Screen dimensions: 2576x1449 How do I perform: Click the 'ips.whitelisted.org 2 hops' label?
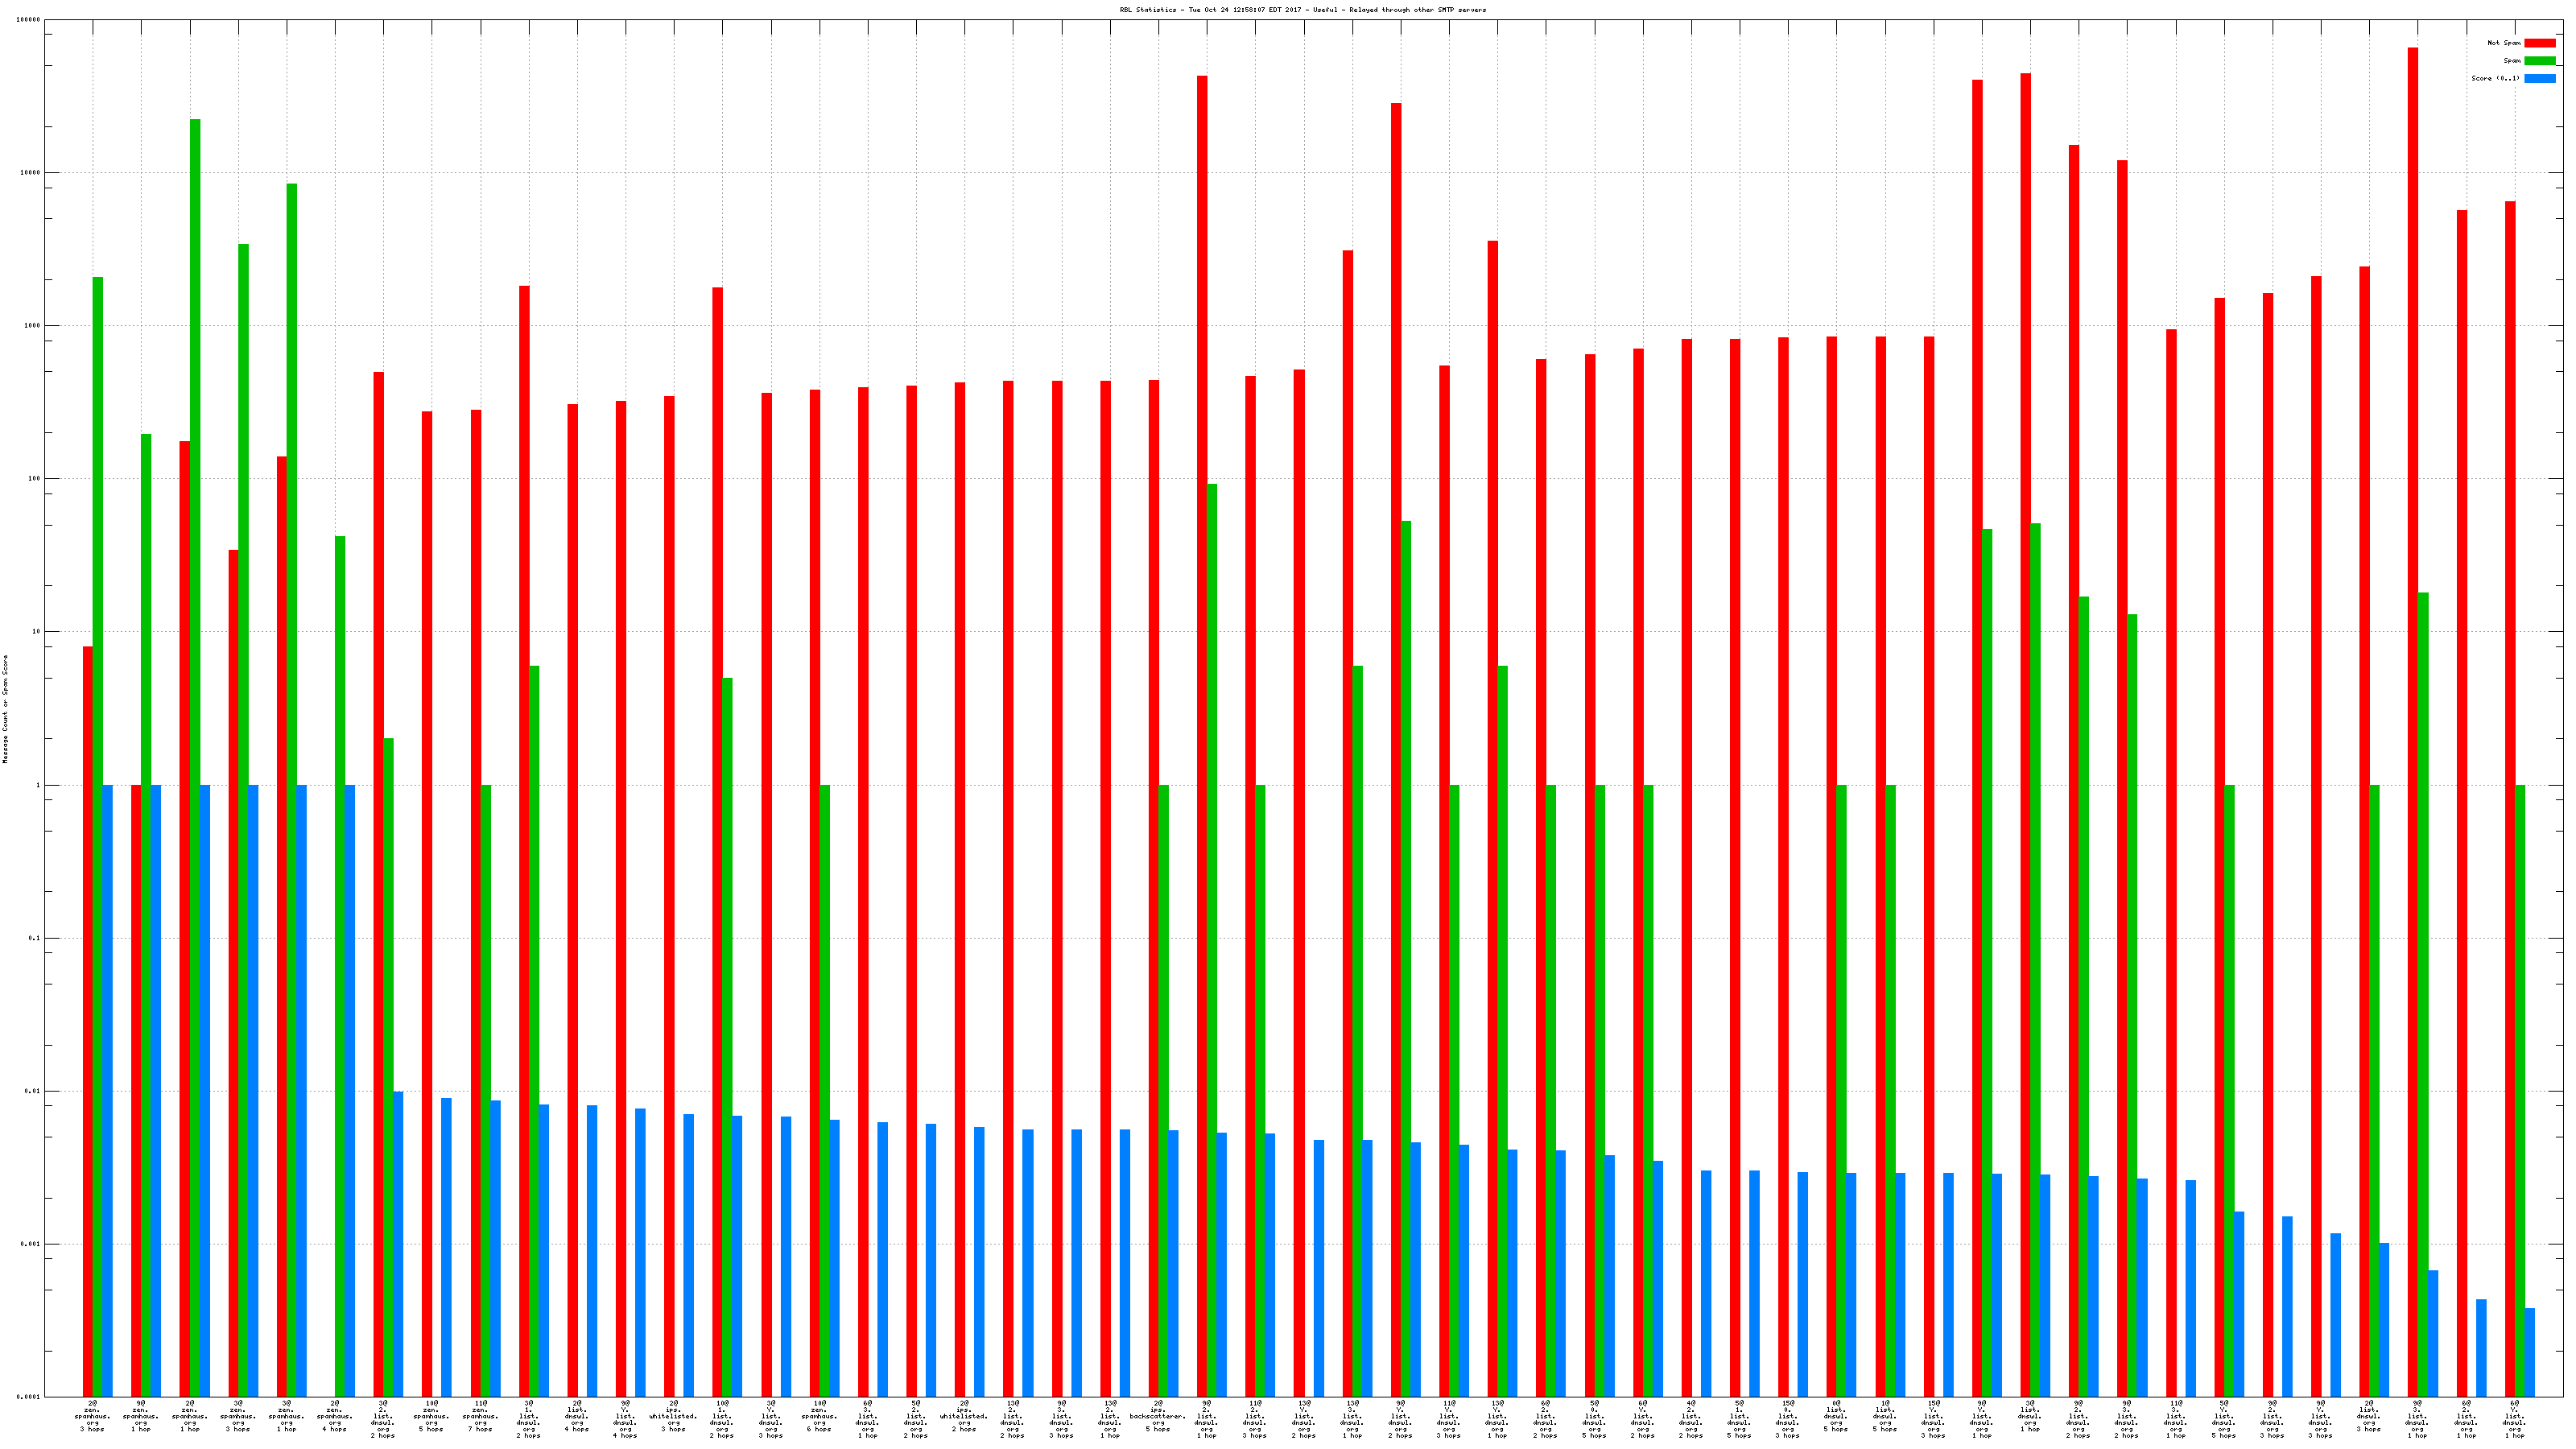pos(964,1417)
